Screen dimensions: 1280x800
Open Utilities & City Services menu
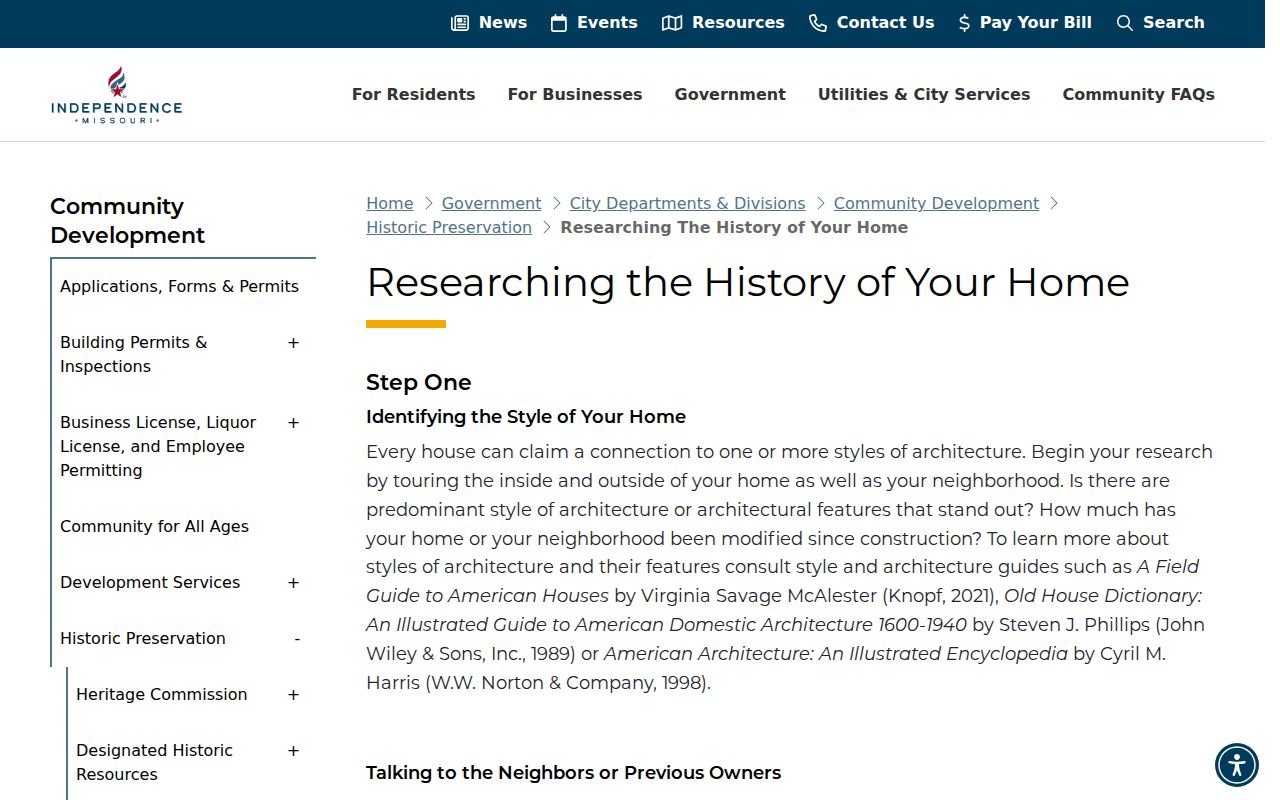click(x=924, y=94)
